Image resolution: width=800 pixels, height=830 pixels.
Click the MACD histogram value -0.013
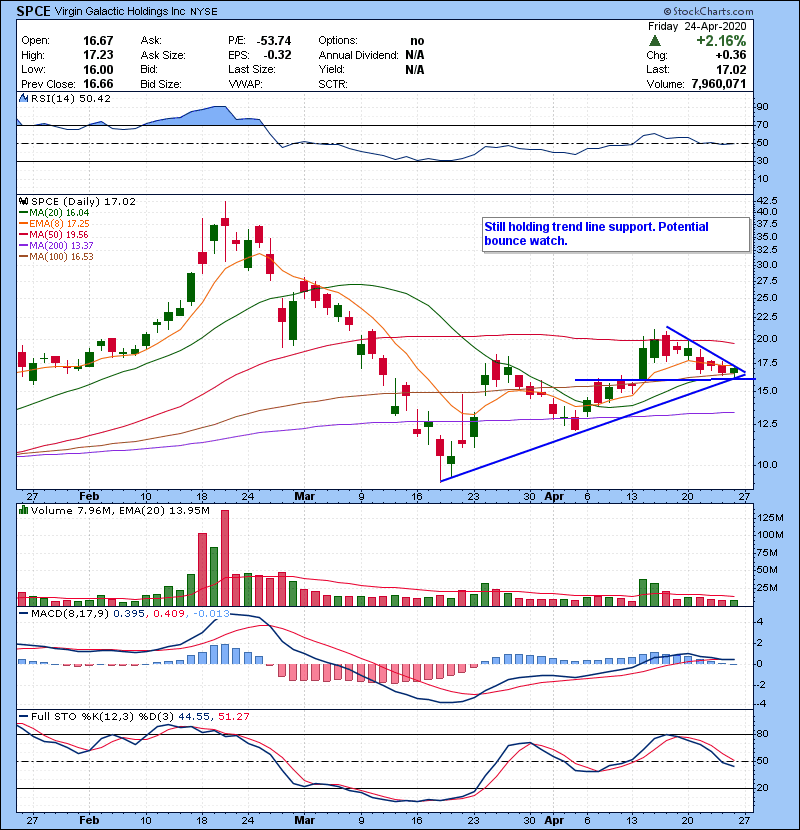pyautogui.click(x=212, y=613)
